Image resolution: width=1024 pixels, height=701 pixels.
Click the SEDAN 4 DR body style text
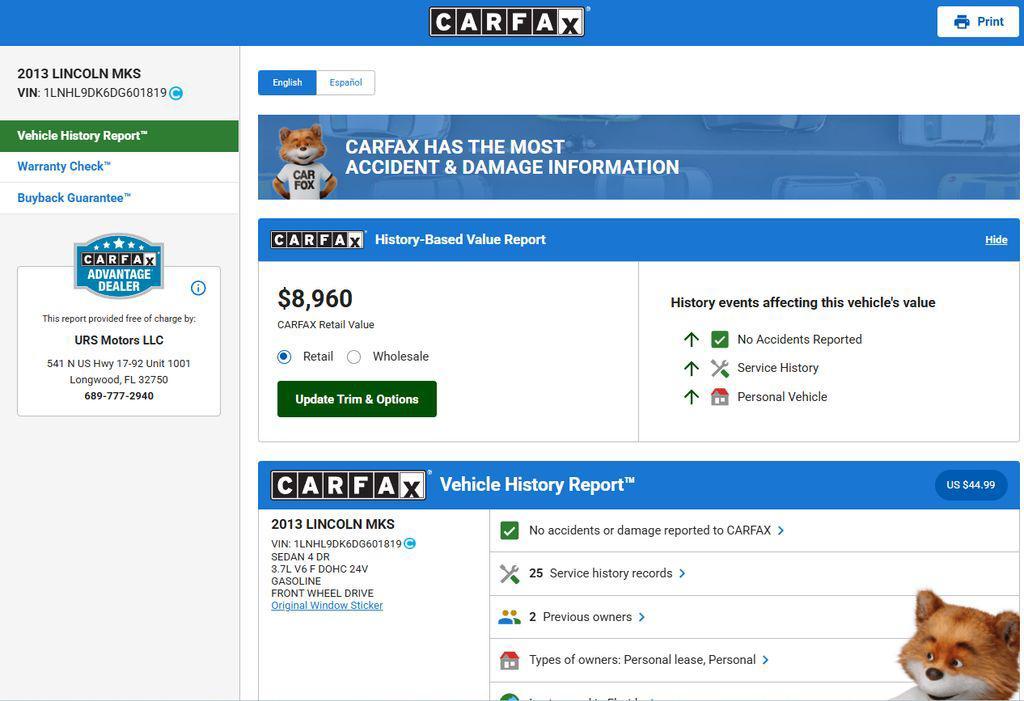point(300,557)
